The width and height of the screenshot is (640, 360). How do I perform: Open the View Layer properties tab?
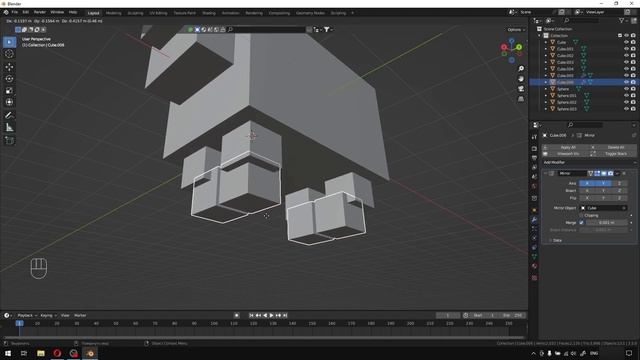(x=534, y=167)
